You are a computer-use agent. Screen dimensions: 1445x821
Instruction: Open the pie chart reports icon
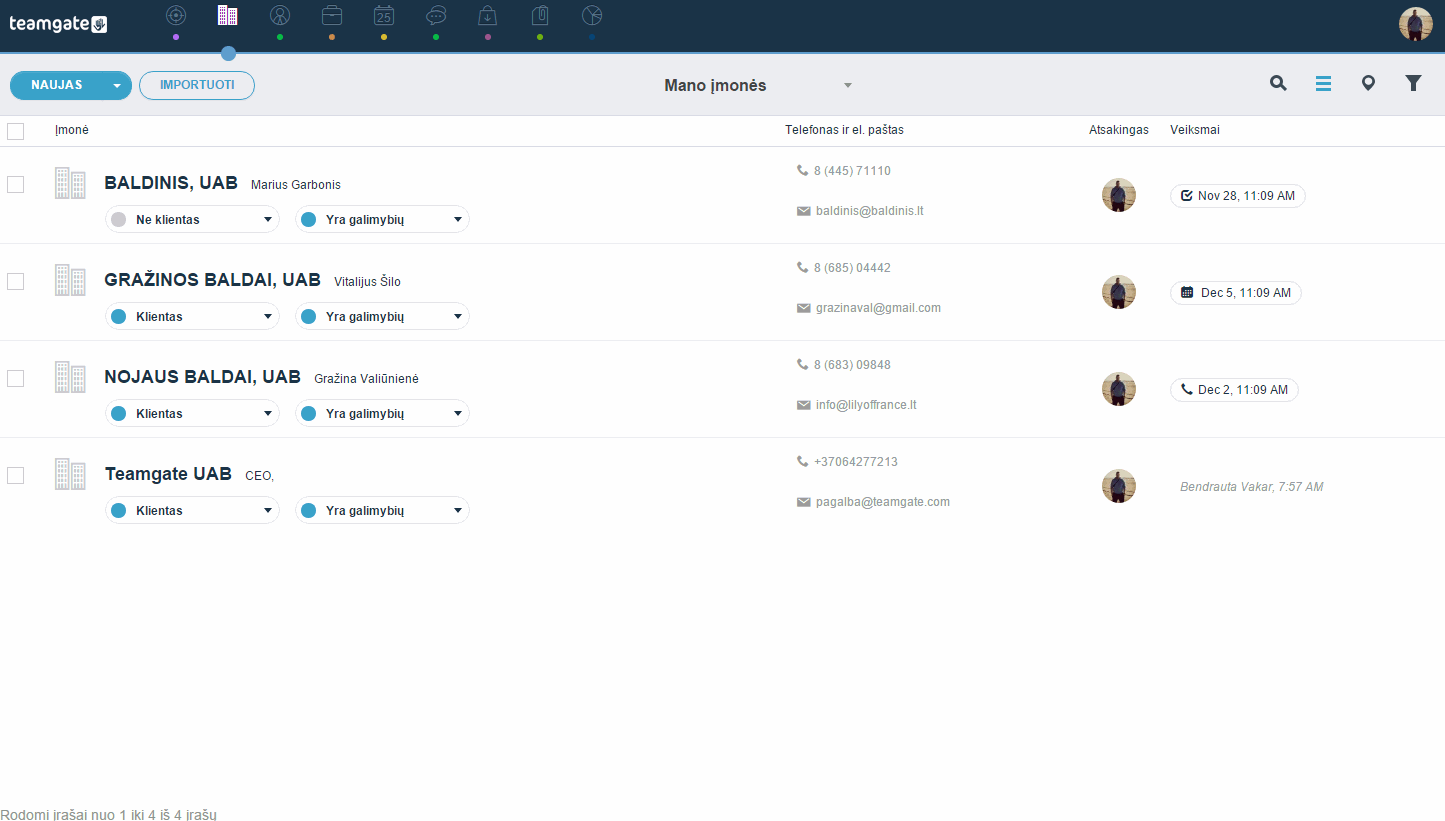[x=592, y=15]
